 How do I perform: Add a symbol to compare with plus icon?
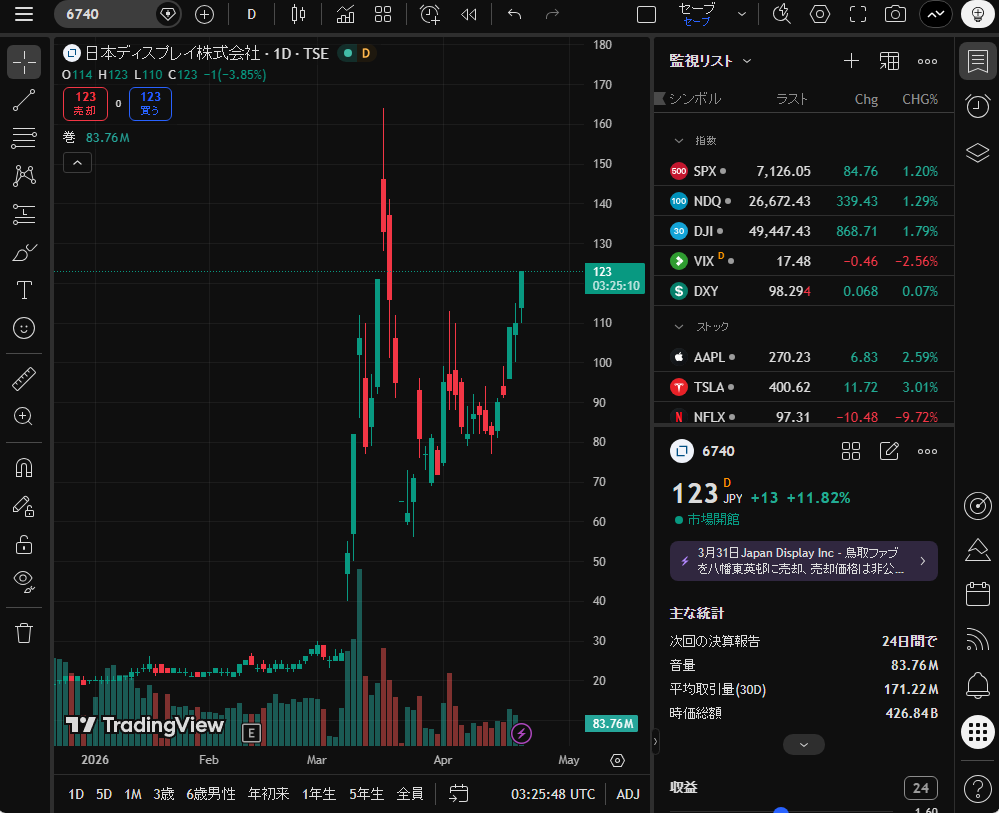pos(204,14)
